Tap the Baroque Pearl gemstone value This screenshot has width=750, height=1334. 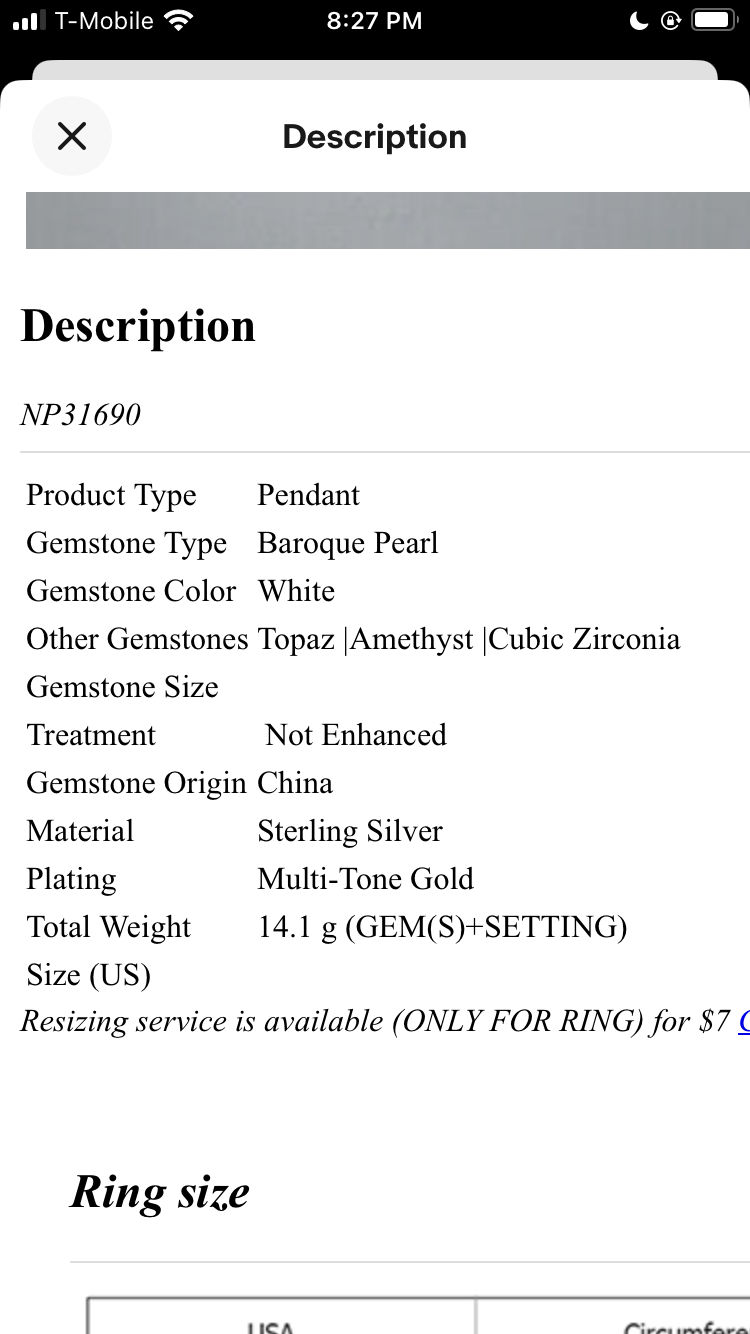pos(348,543)
